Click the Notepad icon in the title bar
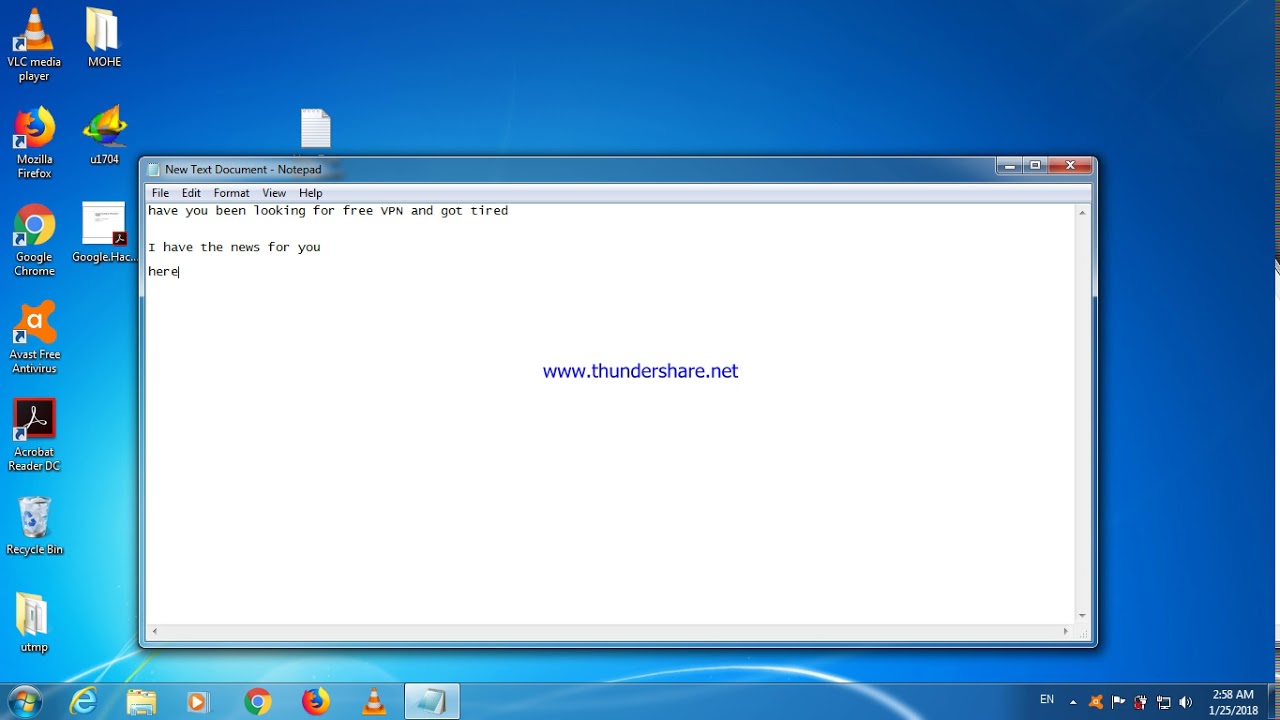 [x=154, y=170]
